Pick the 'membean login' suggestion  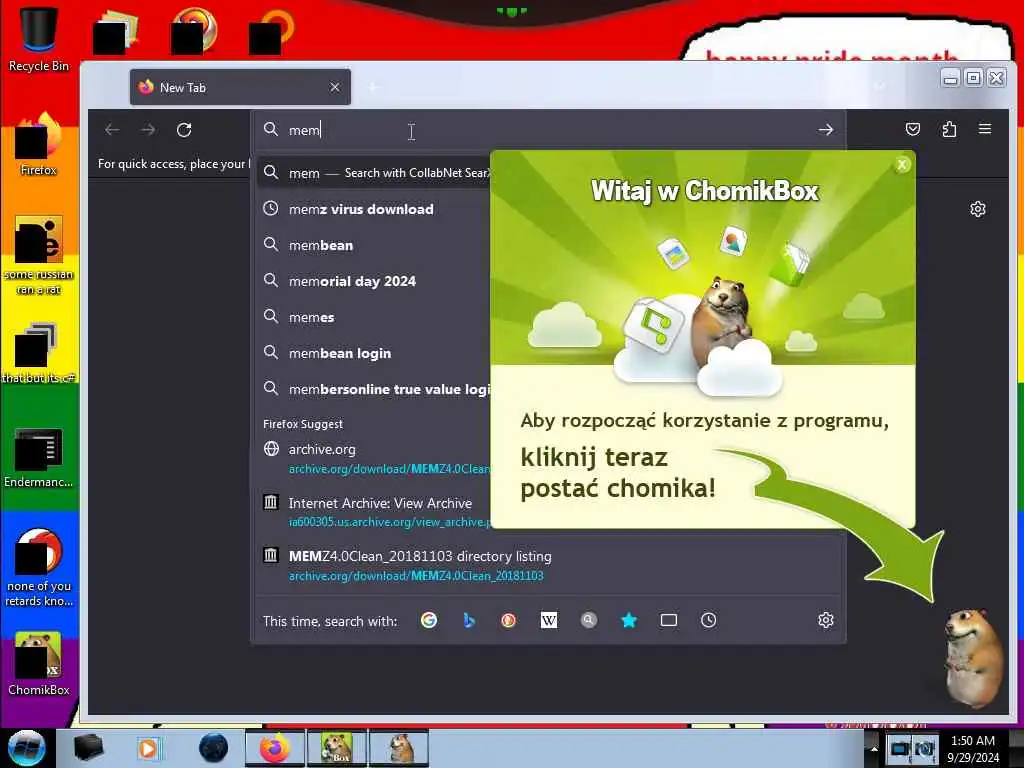pos(374,353)
